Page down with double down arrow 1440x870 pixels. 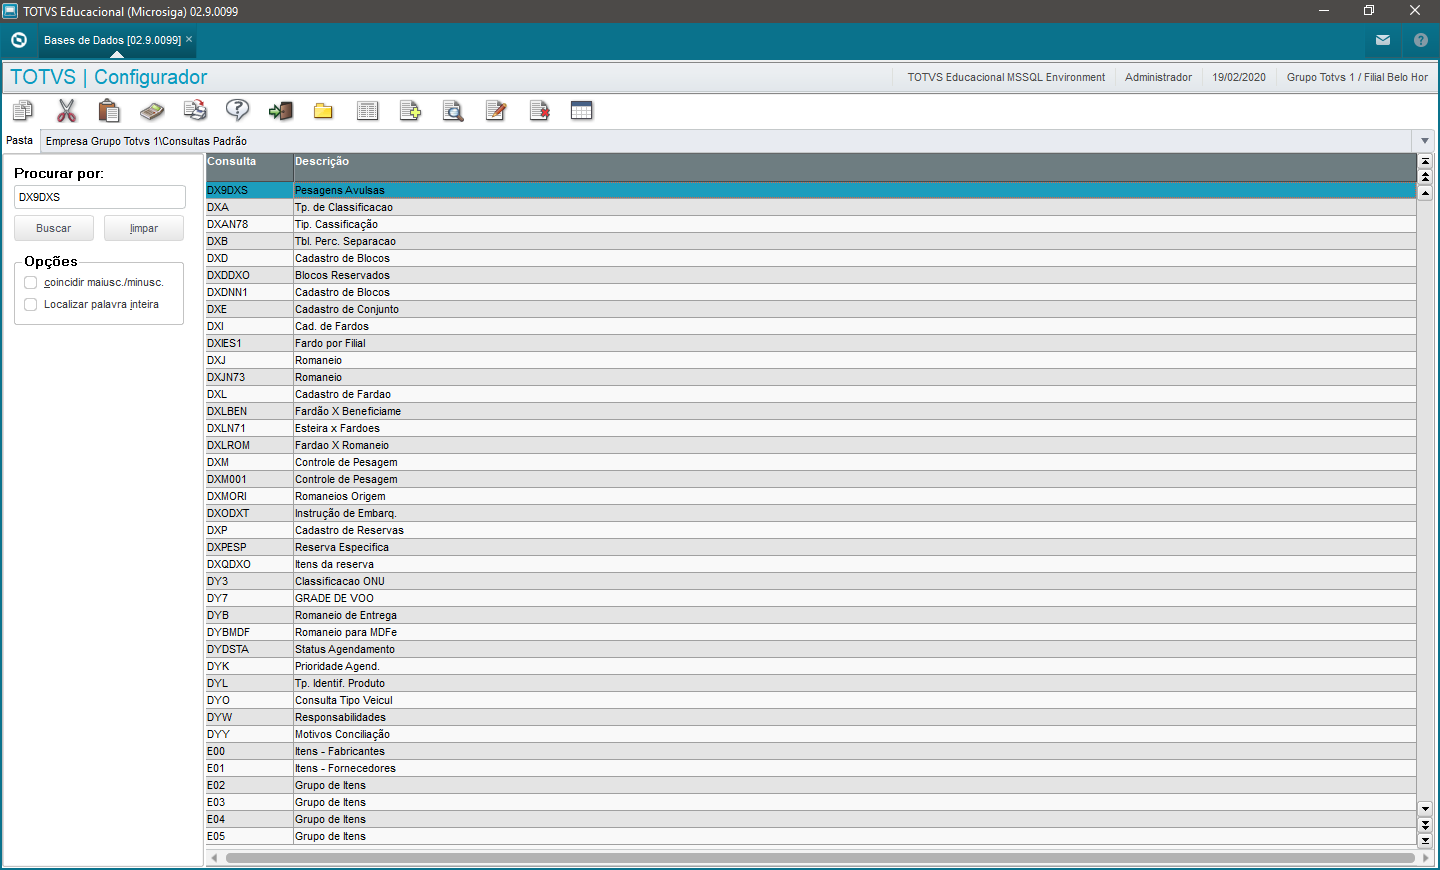pos(1425,824)
